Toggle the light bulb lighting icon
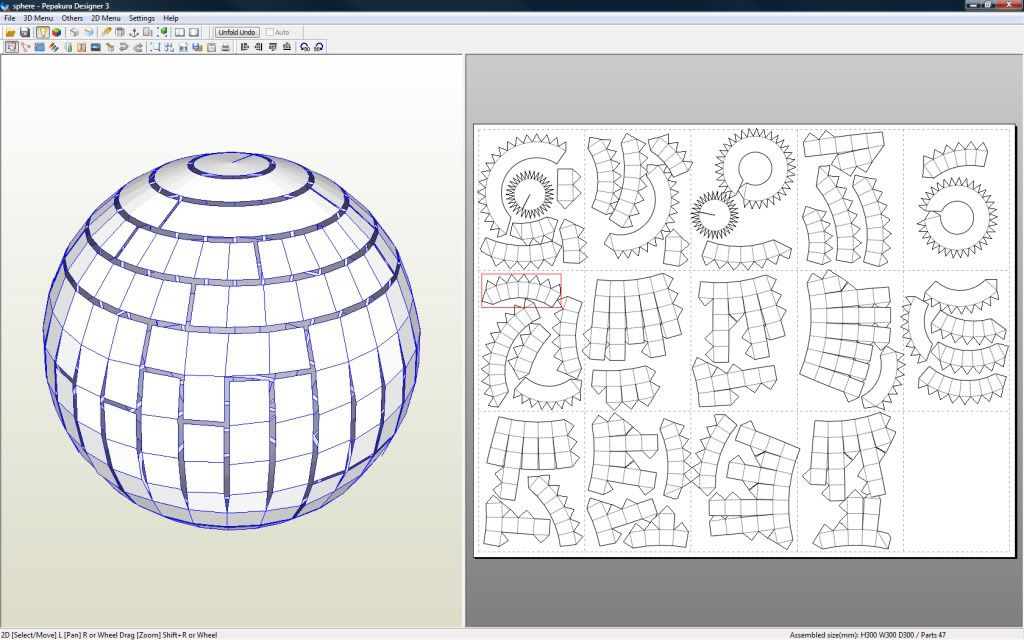1024x640 pixels. 43,32
